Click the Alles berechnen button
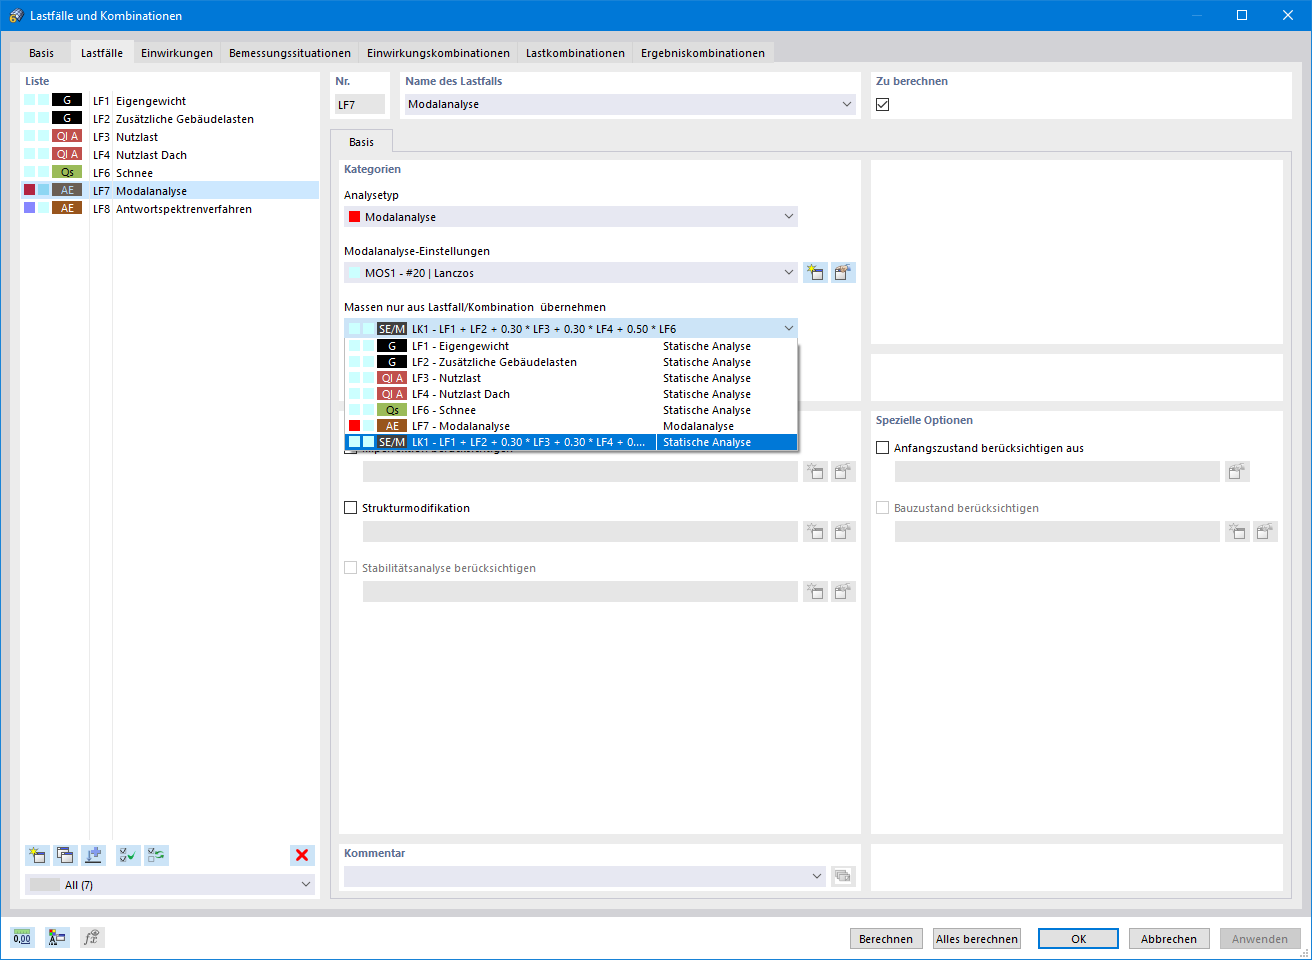 click(x=977, y=938)
